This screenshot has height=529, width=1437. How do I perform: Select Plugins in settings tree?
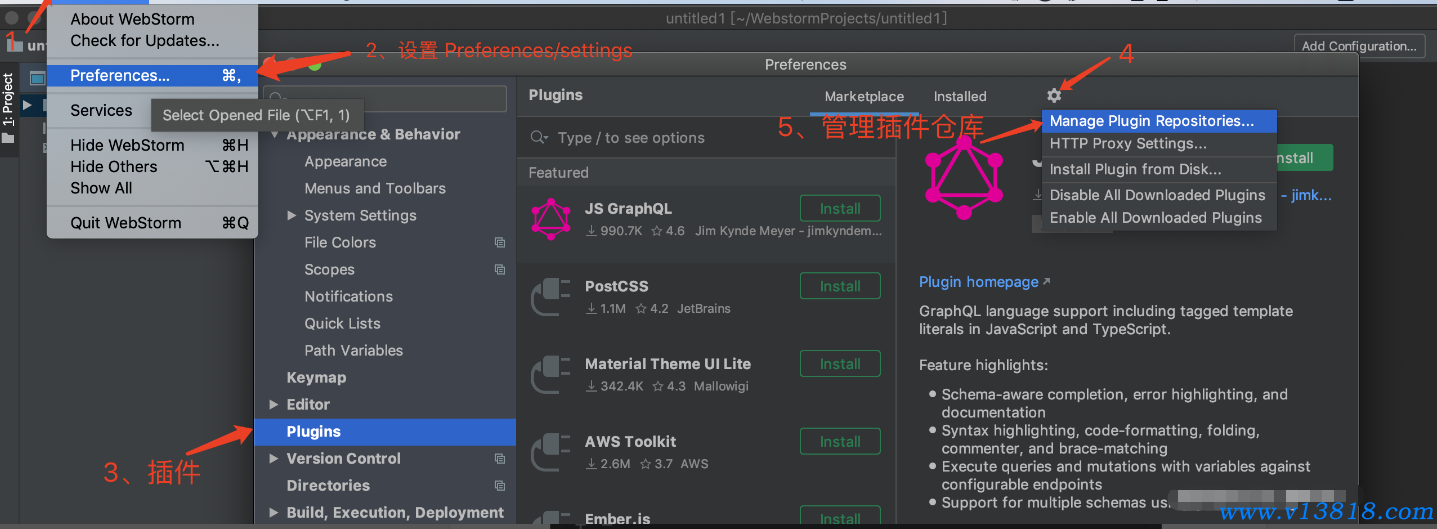point(385,432)
